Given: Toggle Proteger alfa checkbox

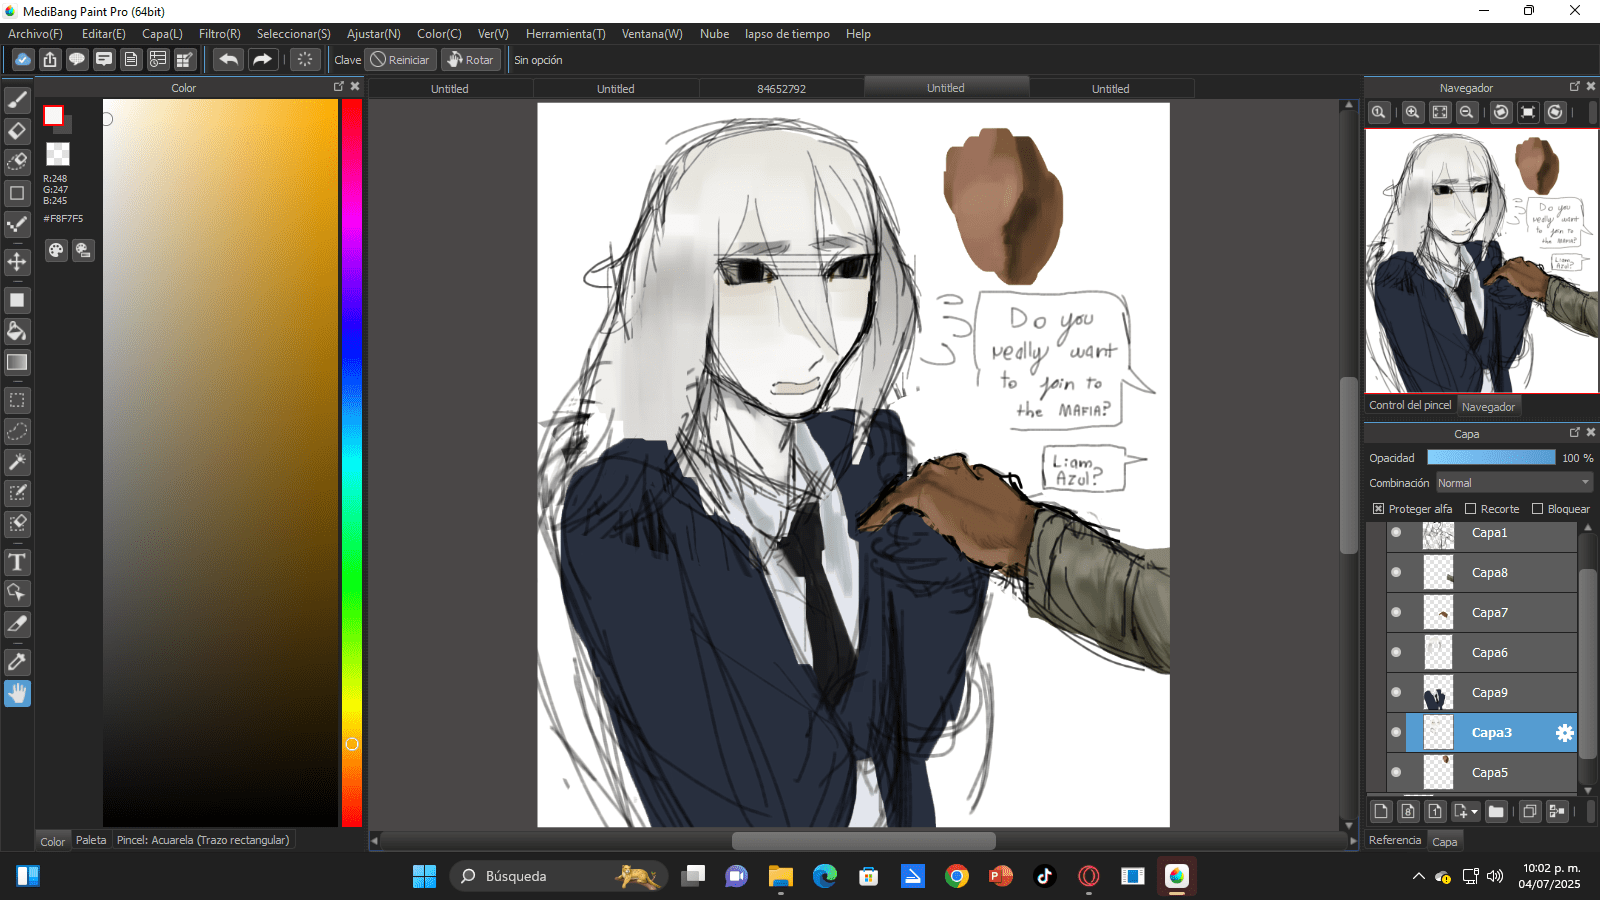Looking at the screenshot, I should (x=1378, y=509).
